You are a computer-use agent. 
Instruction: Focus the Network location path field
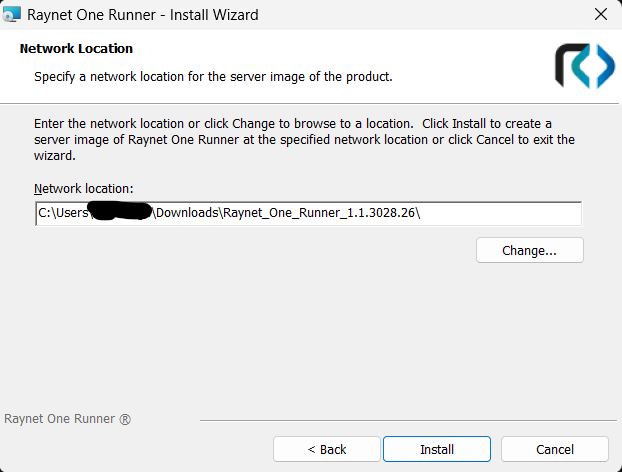click(309, 213)
